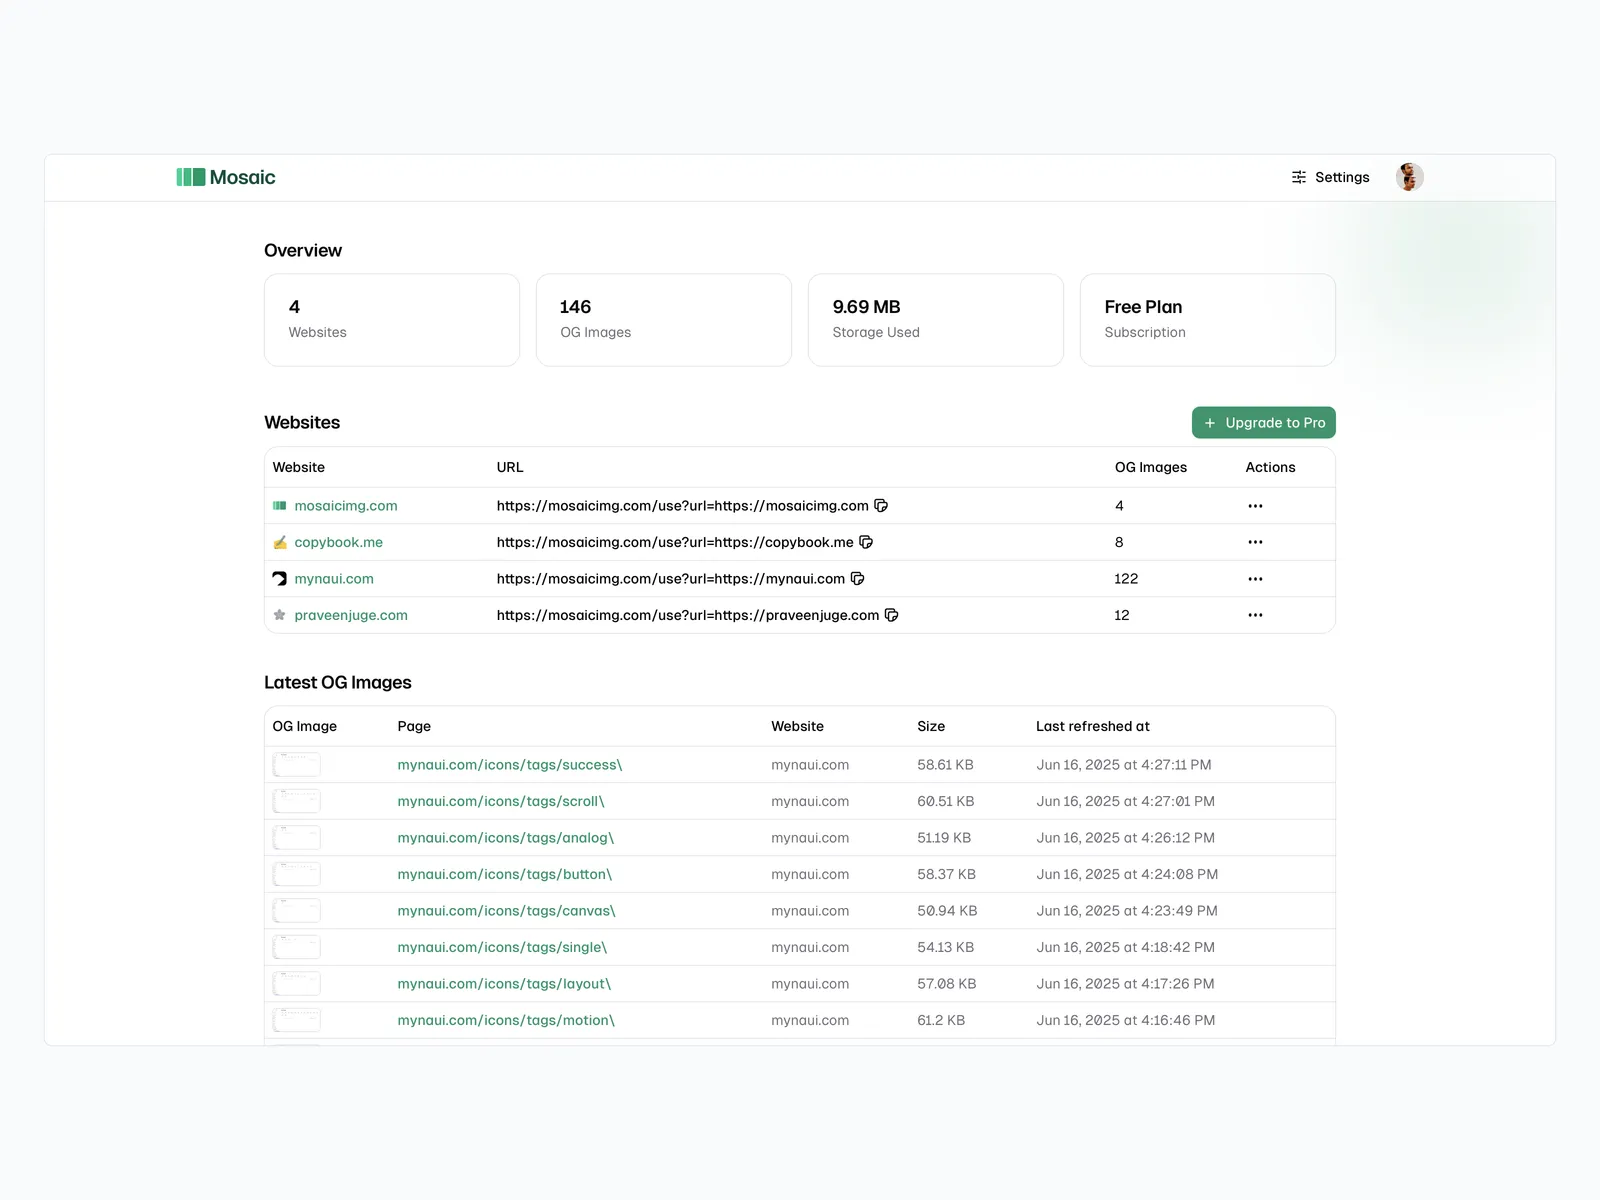The height and width of the screenshot is (1200, 1600).
Task: Open Settings from the top bar
Action: coord(1330,177)
